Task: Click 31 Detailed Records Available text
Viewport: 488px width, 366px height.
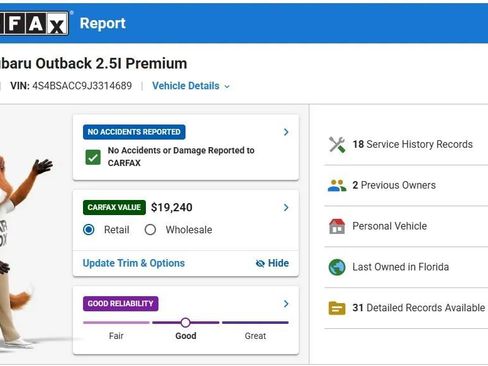Action: click(x=419, y=308)
